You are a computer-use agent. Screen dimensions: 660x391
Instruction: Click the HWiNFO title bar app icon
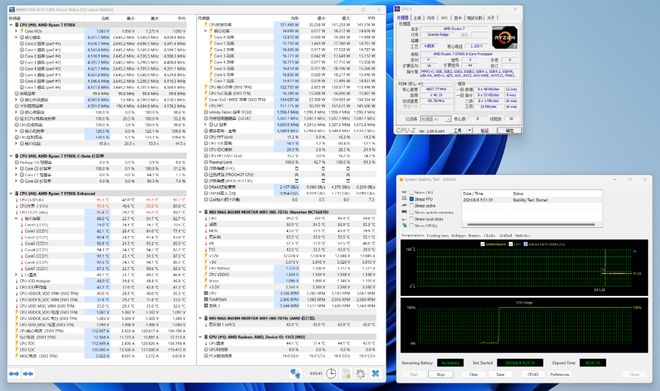tap(11, 9)
